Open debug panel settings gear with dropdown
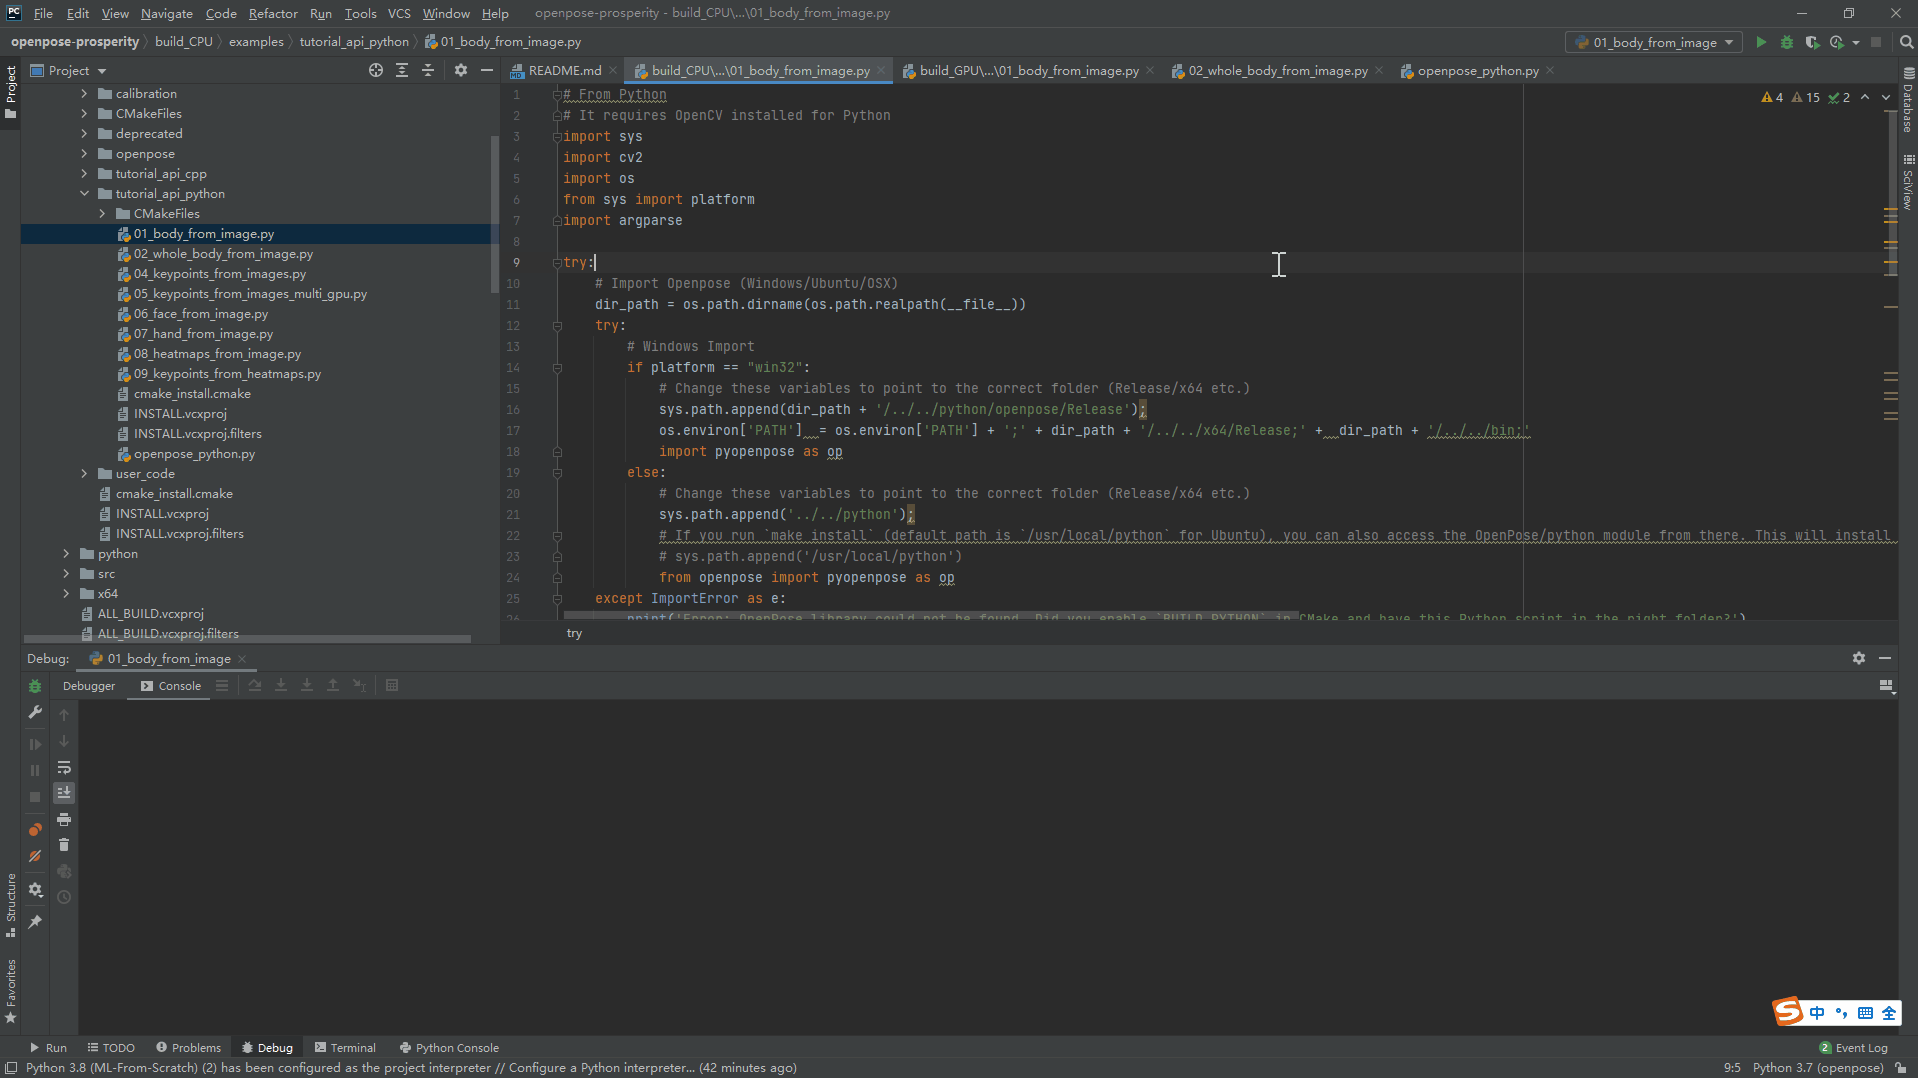The image size is (1918, 1078). click(x=35, y=890)
